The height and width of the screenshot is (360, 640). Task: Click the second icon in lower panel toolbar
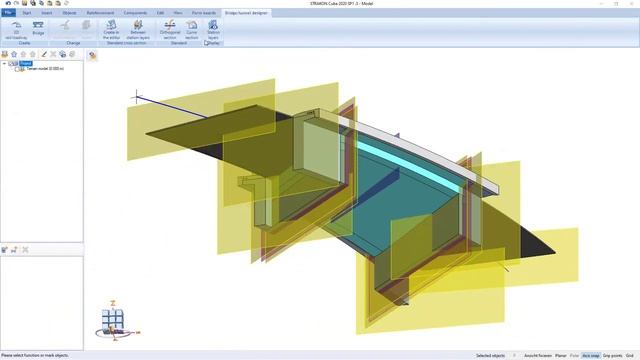click(x=14, y=250)
